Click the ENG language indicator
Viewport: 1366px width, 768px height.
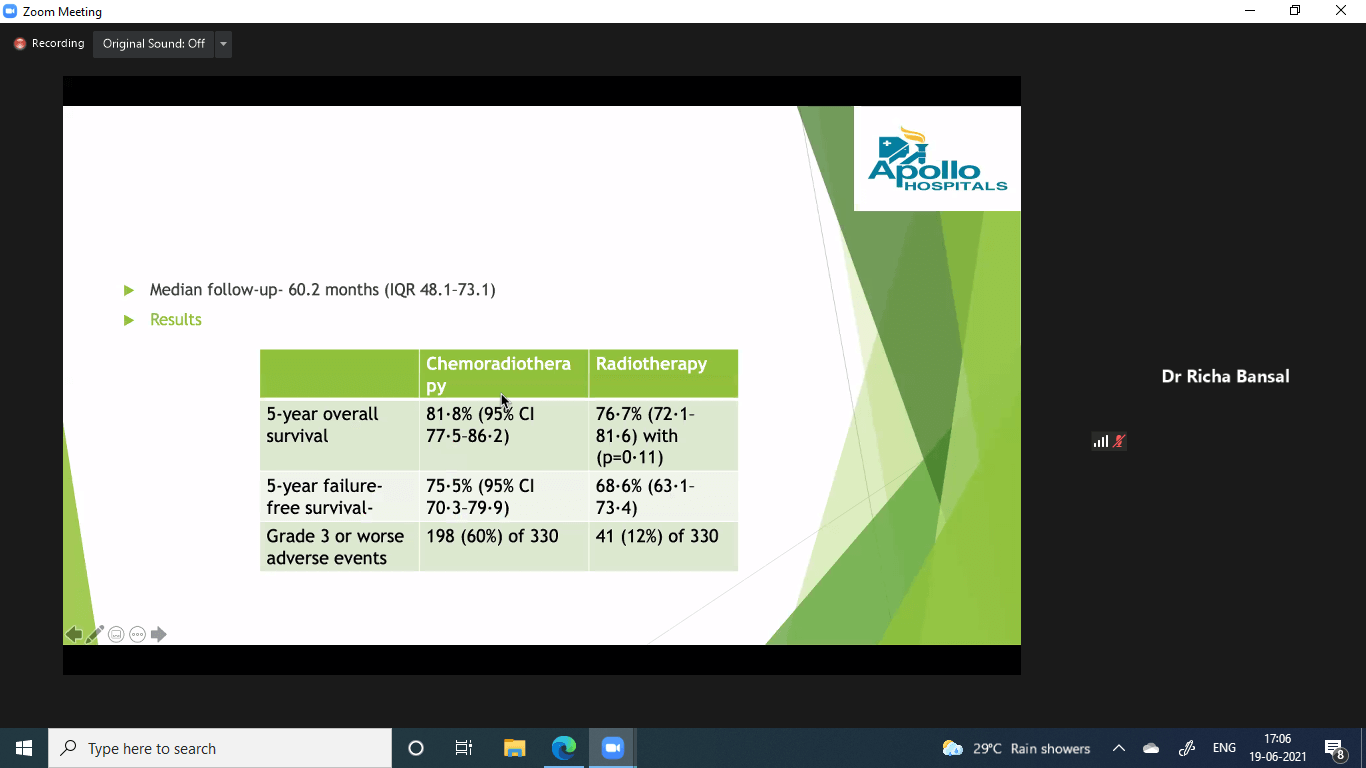point(1224,748)
